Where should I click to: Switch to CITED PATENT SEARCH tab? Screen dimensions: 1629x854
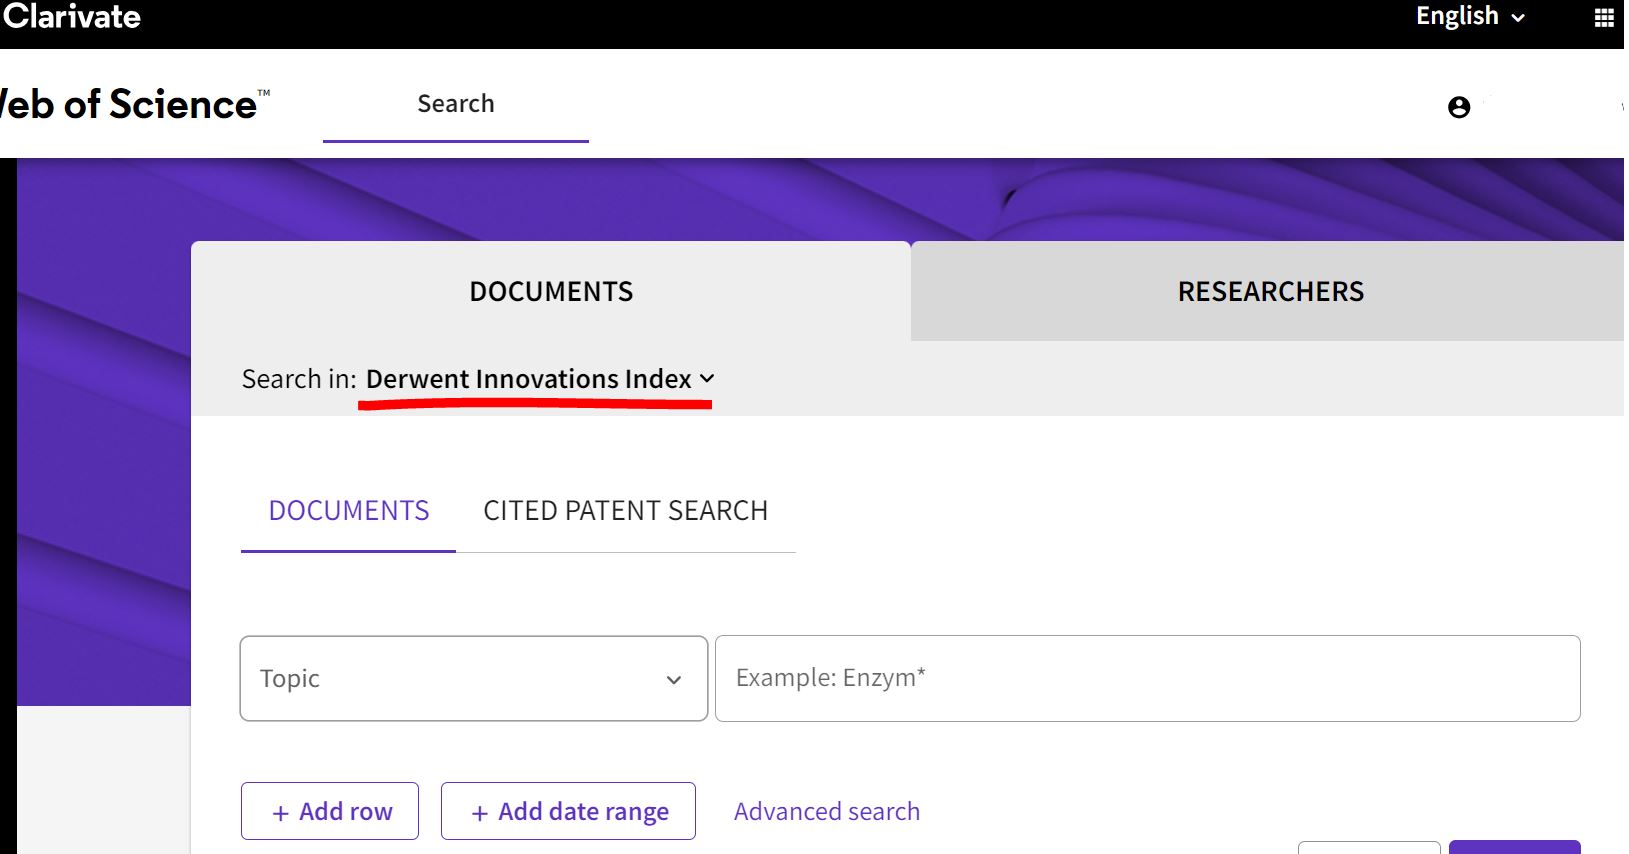pos(626,511)
